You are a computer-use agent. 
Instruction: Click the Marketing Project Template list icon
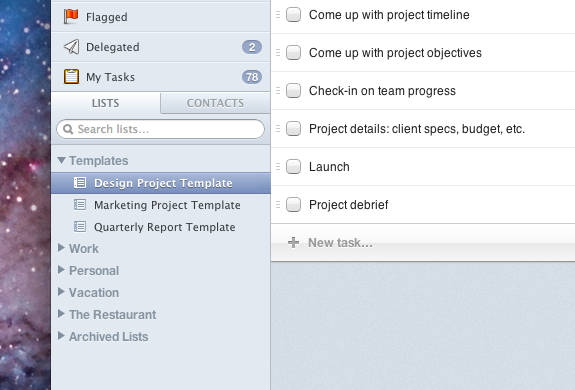click(80, 205)
